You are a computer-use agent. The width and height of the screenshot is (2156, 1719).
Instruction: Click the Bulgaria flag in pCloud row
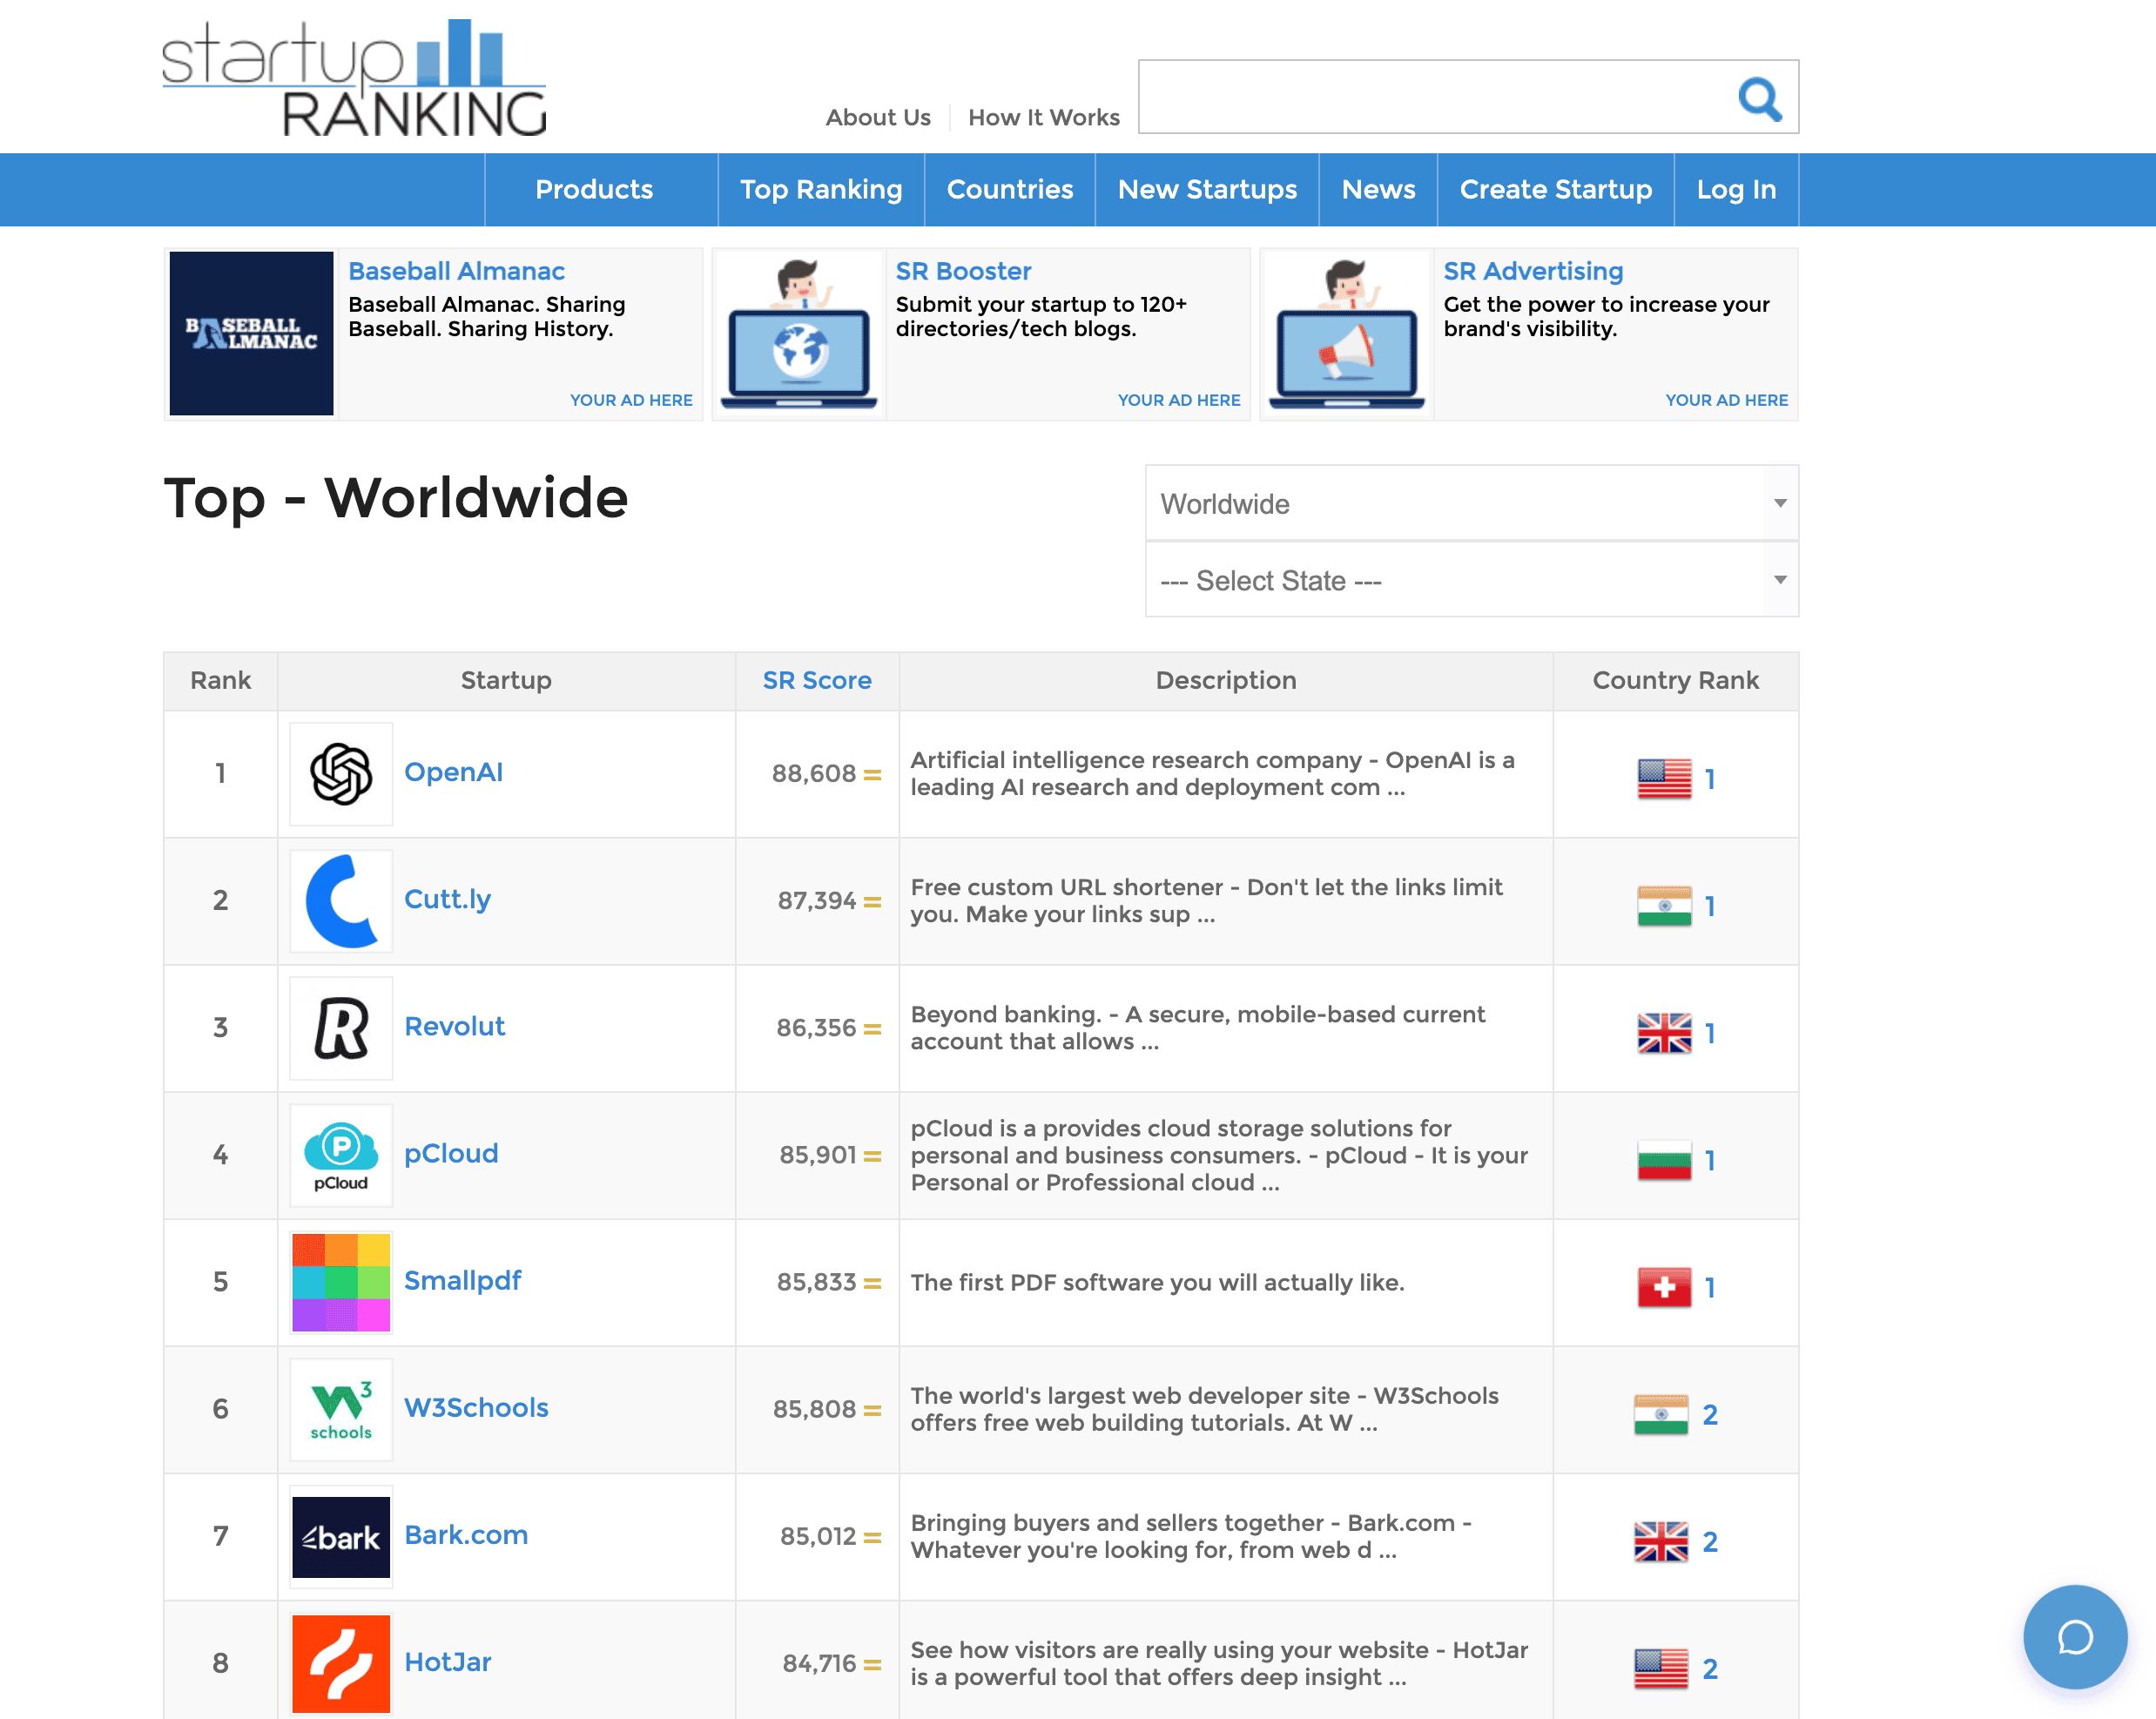click(1663, 1160)
